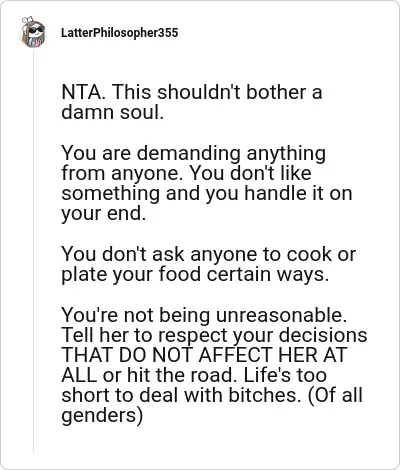This screenshot has height=470, width=400.
Task: Click the closing word "genders)"
Action: (102, 416)
